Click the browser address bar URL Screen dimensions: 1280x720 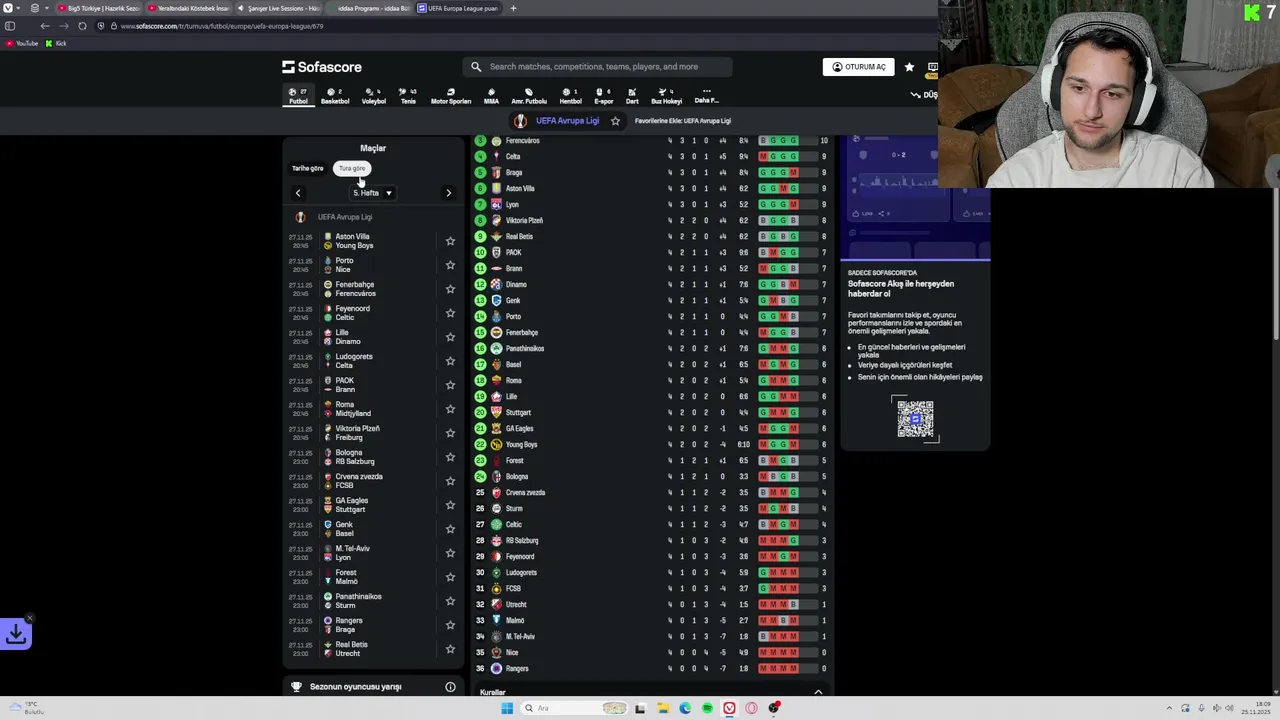point(222,26)
